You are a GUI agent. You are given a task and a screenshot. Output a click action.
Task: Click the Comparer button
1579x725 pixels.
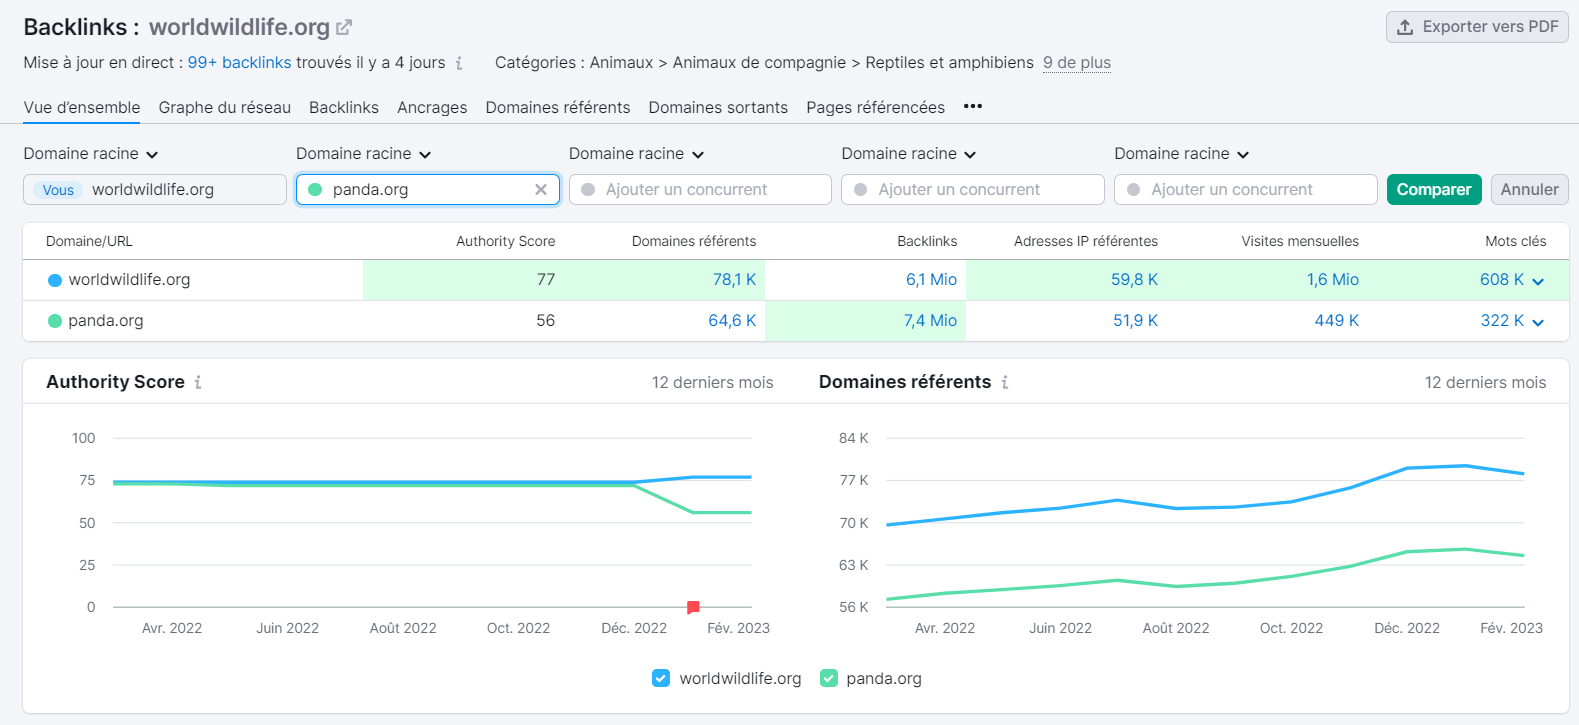[x=1434, y=189]
